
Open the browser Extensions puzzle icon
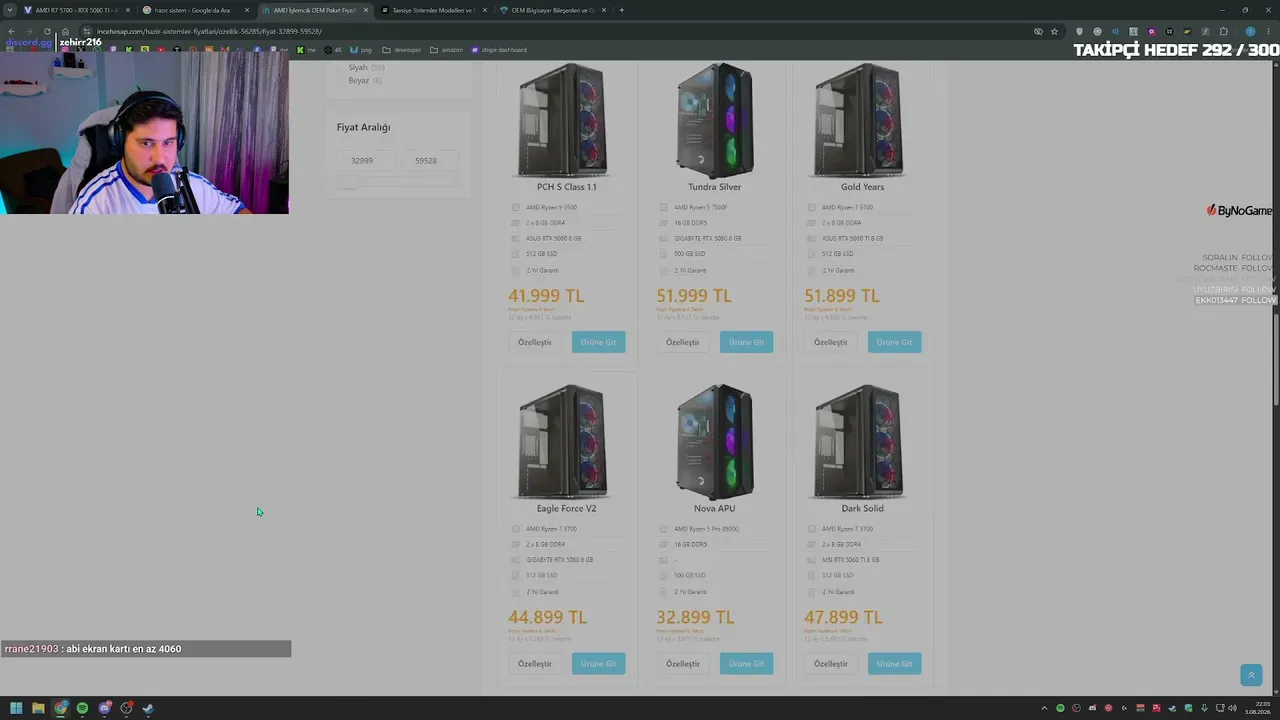click(1224, 31)
